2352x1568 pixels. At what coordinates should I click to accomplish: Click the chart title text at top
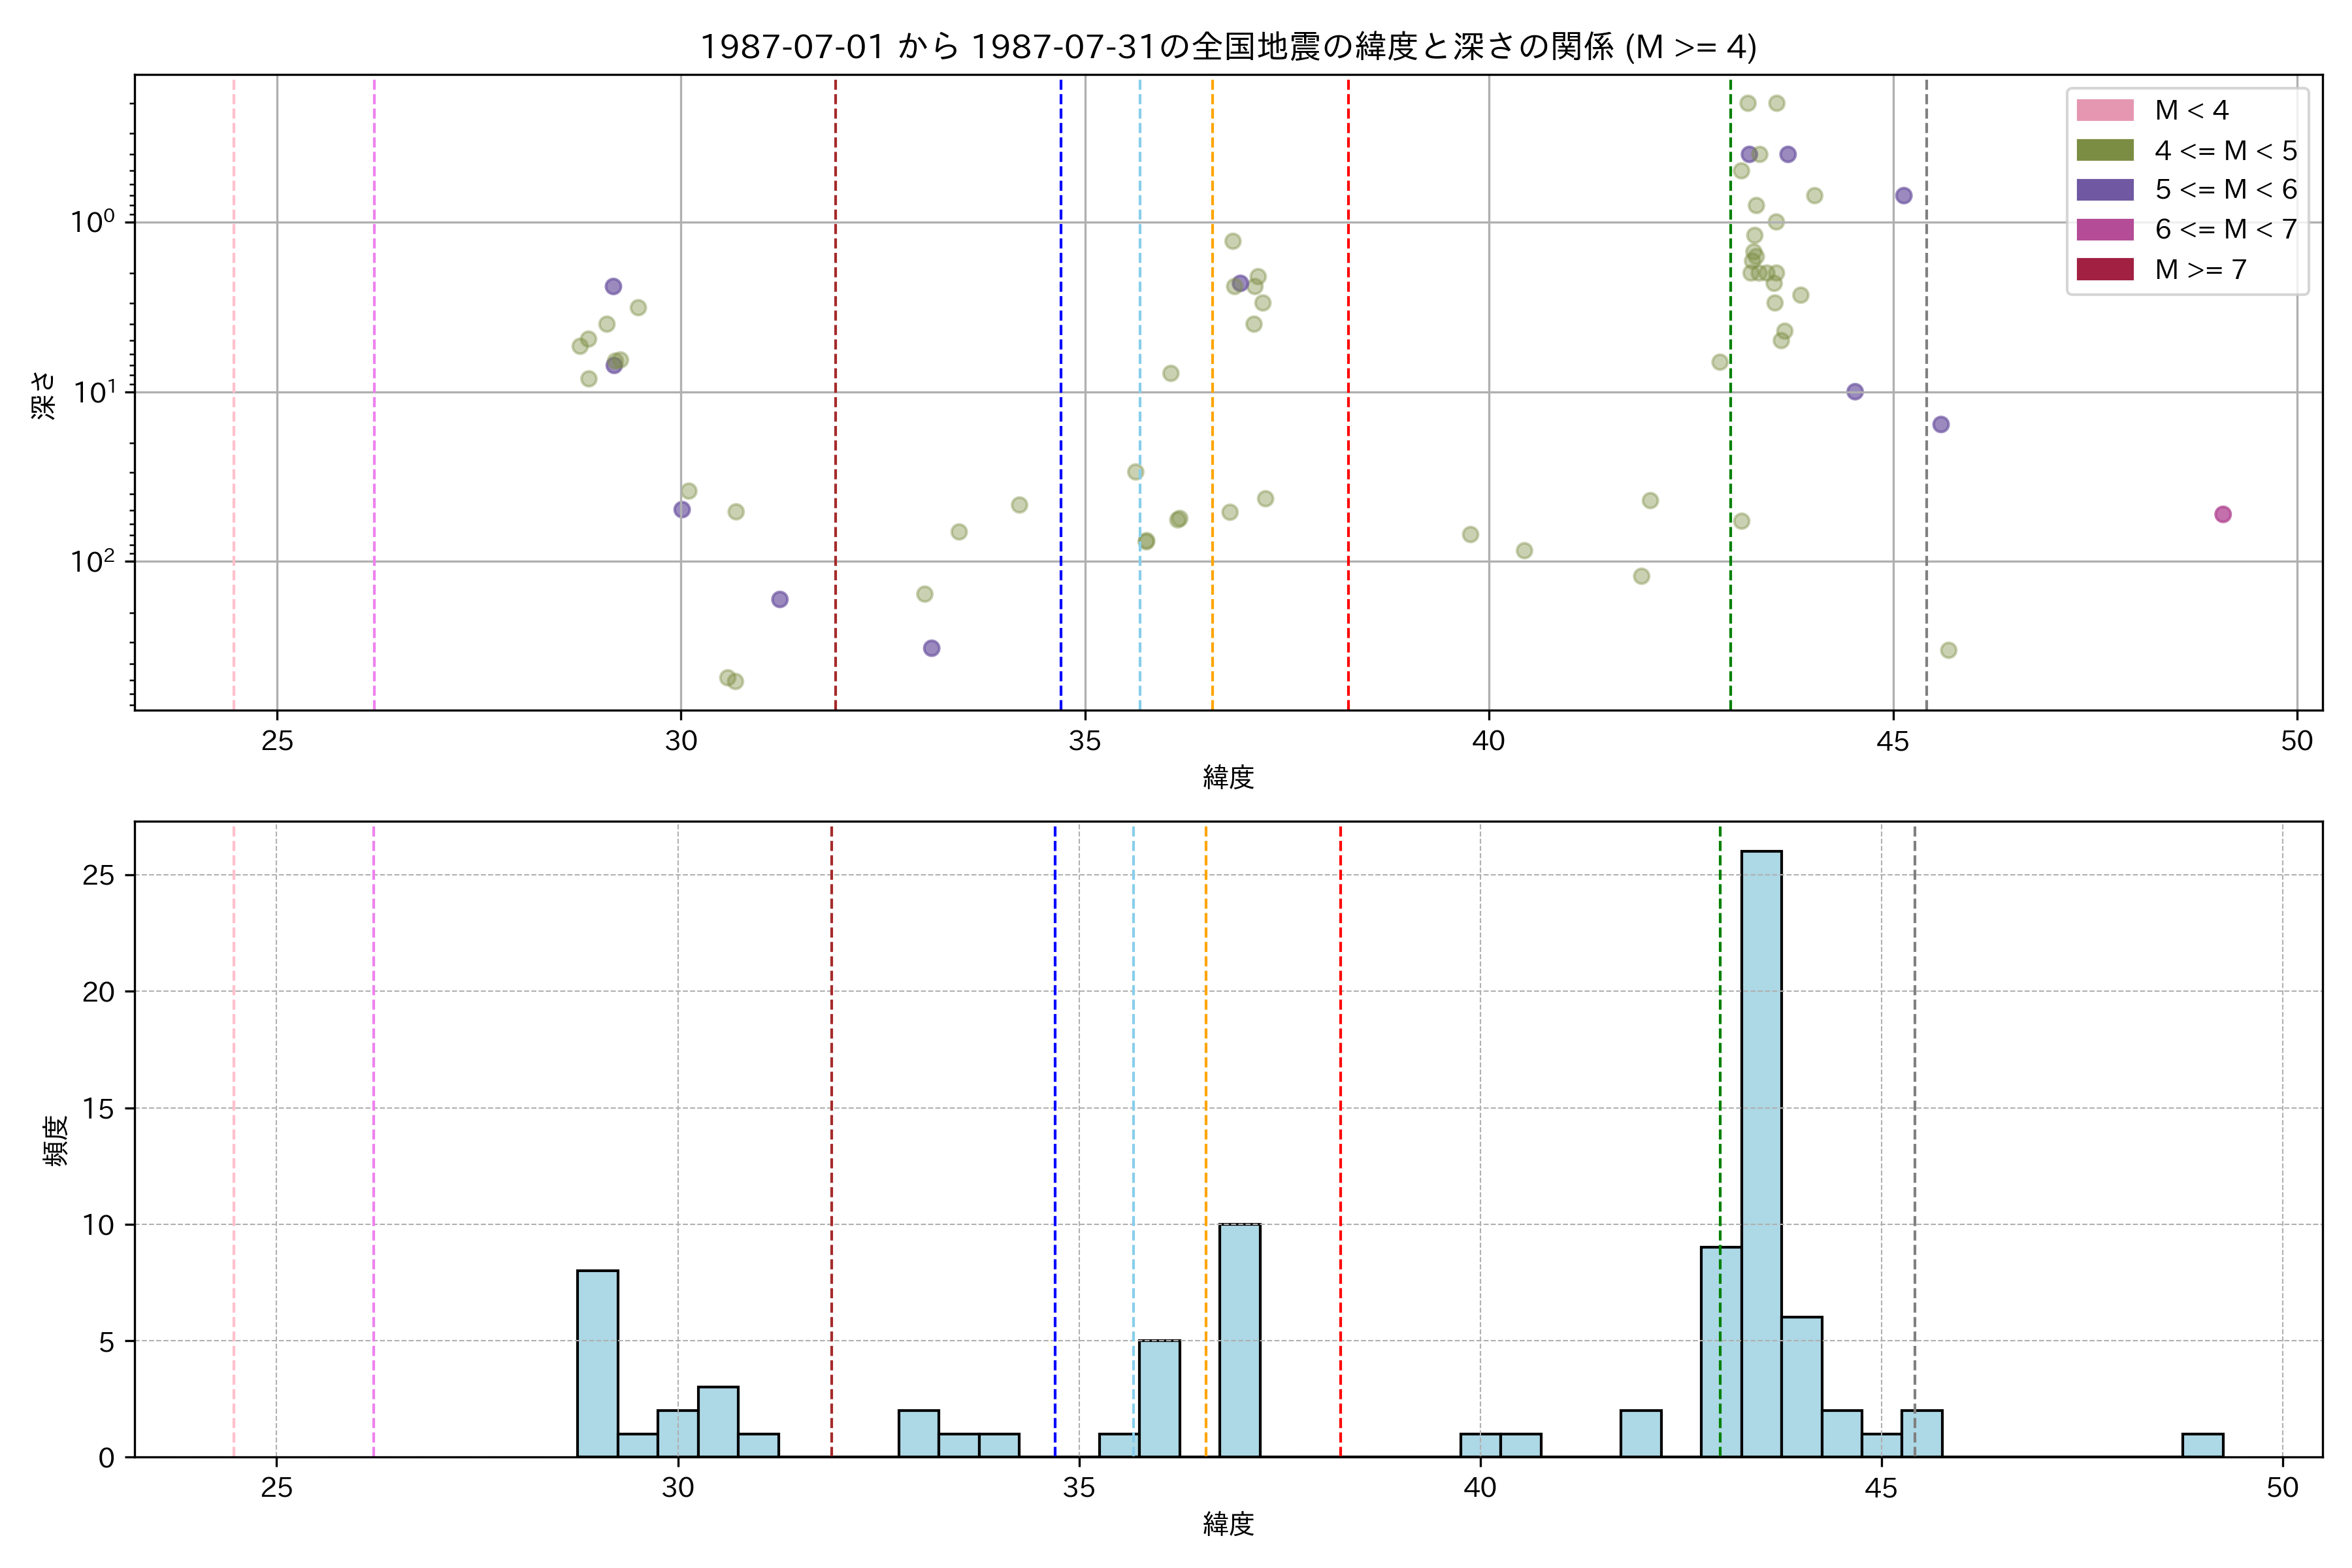coord(1228,47)
